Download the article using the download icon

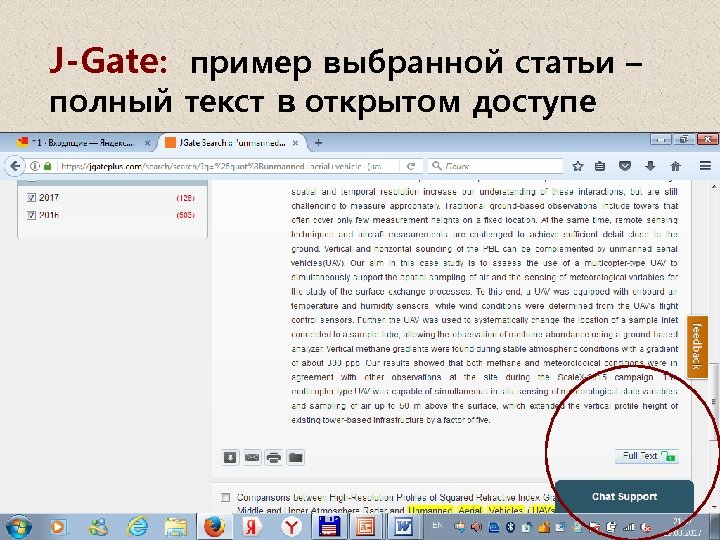[230, 457]
